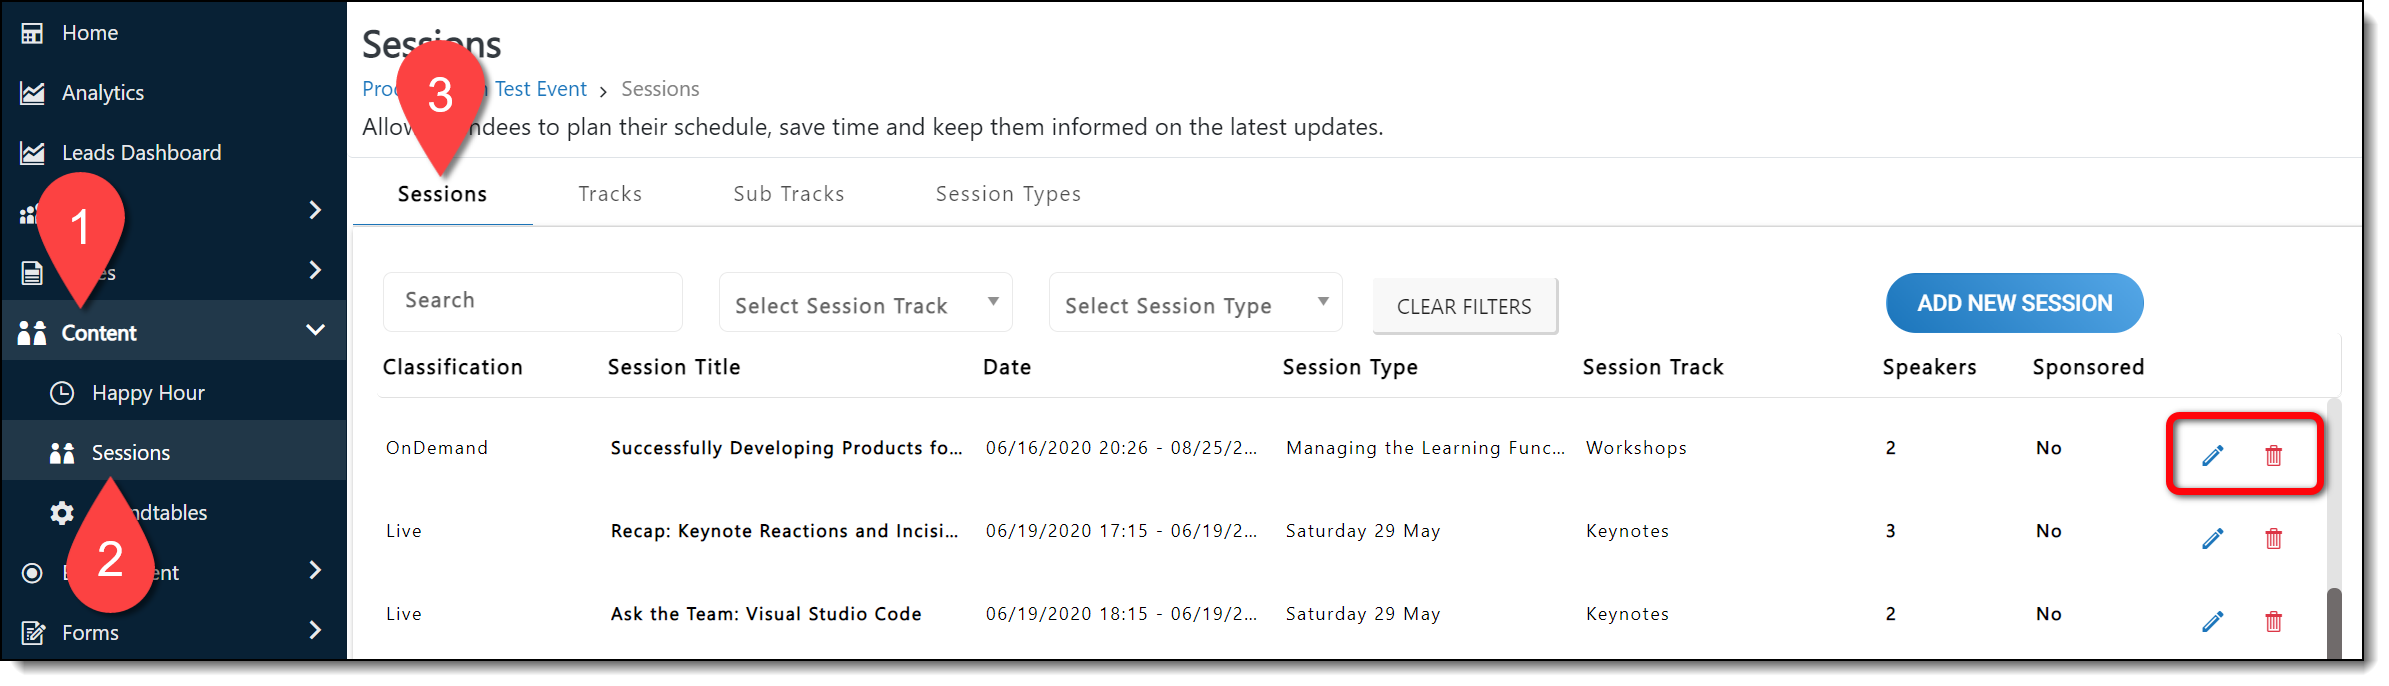Click the Home icon in sidebar
The image size is (2389, 686).
pos(32,33)
